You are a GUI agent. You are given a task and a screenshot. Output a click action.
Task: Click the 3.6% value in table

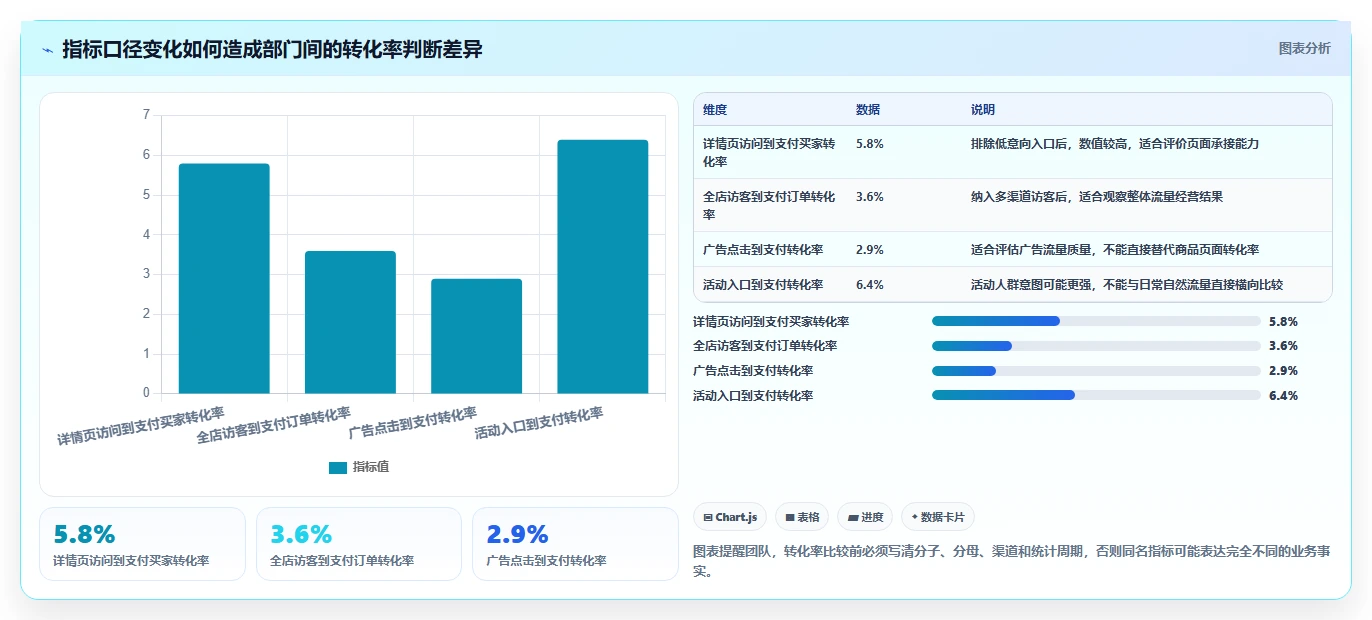870,197
